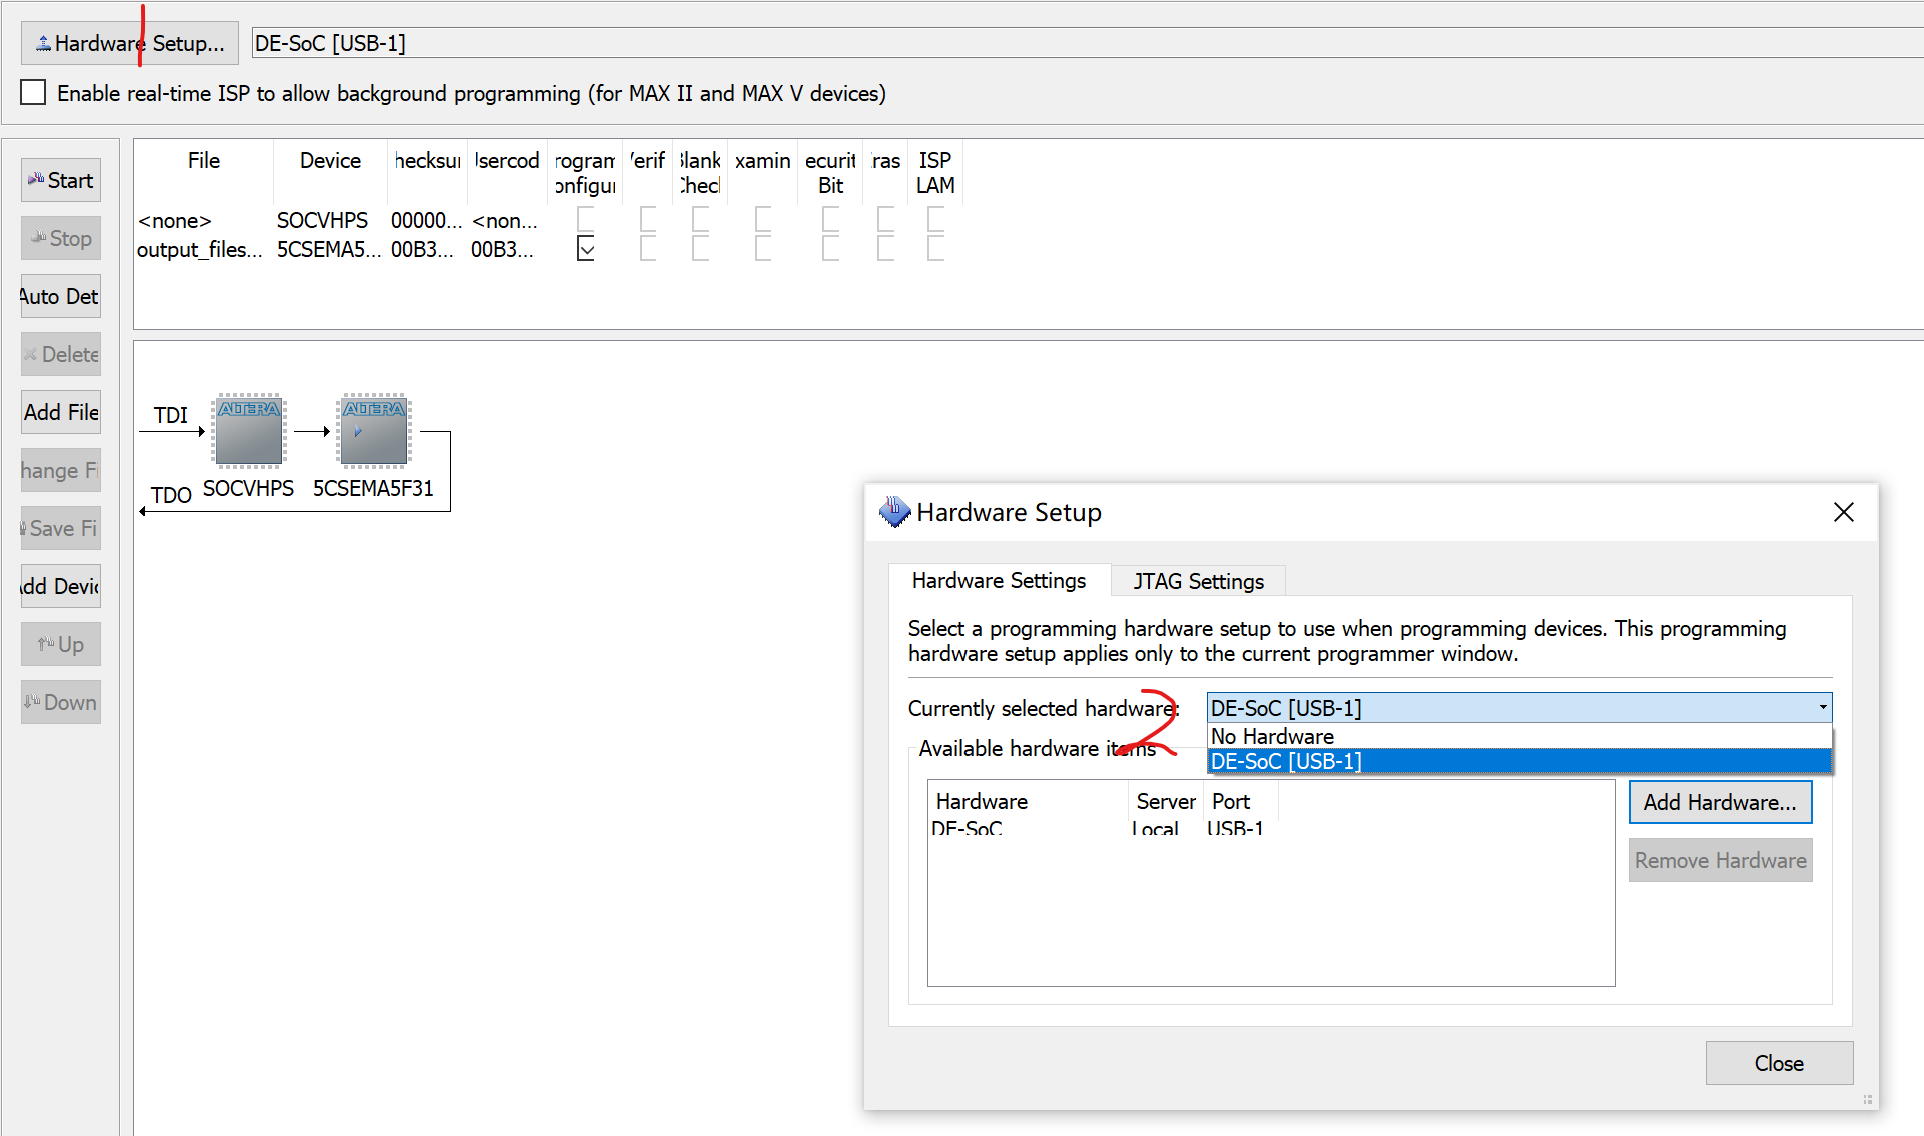Open the Add File dialog
This screenshot has height=1136, width=1924.
pos(60,412)
